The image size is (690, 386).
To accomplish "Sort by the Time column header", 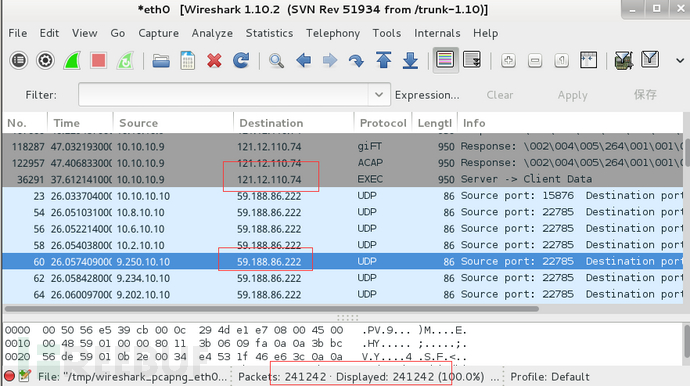I will point(80,123).
